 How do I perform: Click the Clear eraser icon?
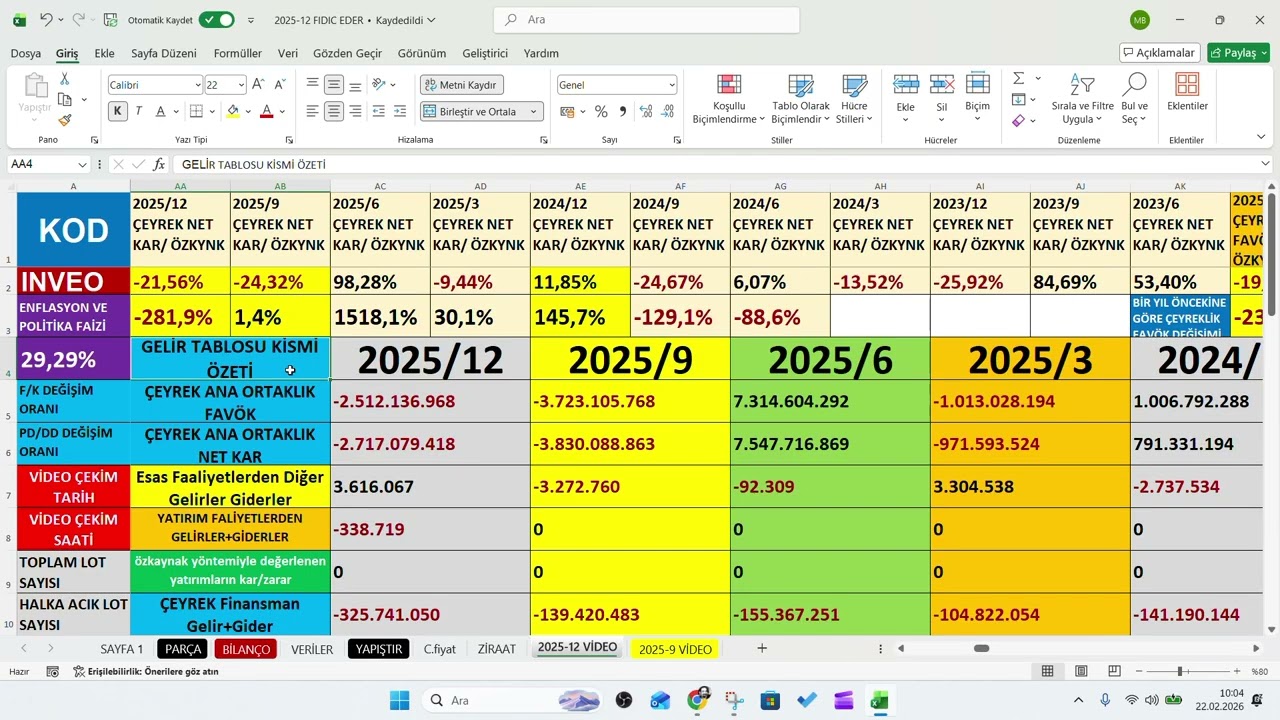pos(1019,120)
